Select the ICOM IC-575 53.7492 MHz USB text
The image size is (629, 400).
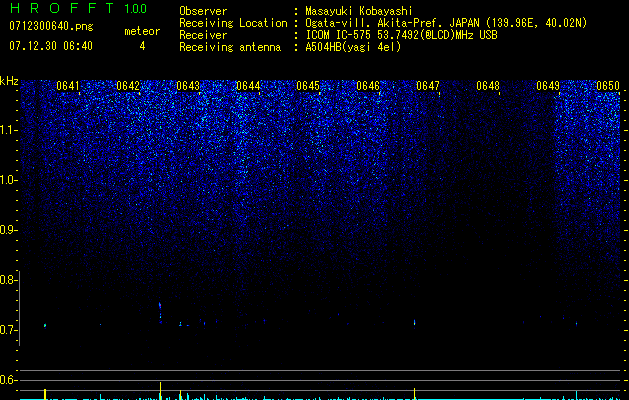(401, 35)
